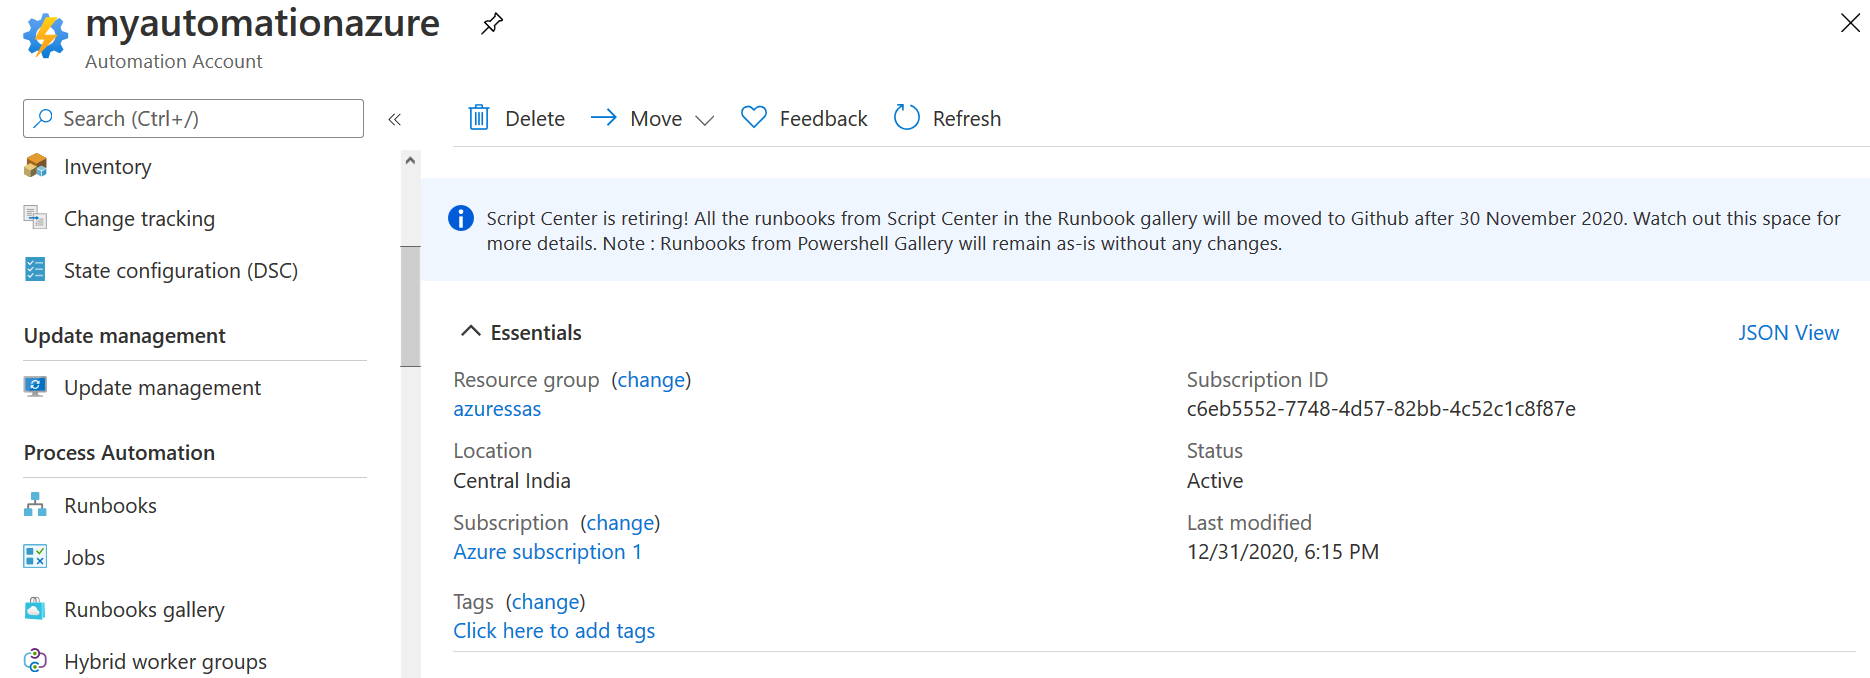Click the Change tracking icon
Screen dimensions: 1870x678
(x=35, y=218)
